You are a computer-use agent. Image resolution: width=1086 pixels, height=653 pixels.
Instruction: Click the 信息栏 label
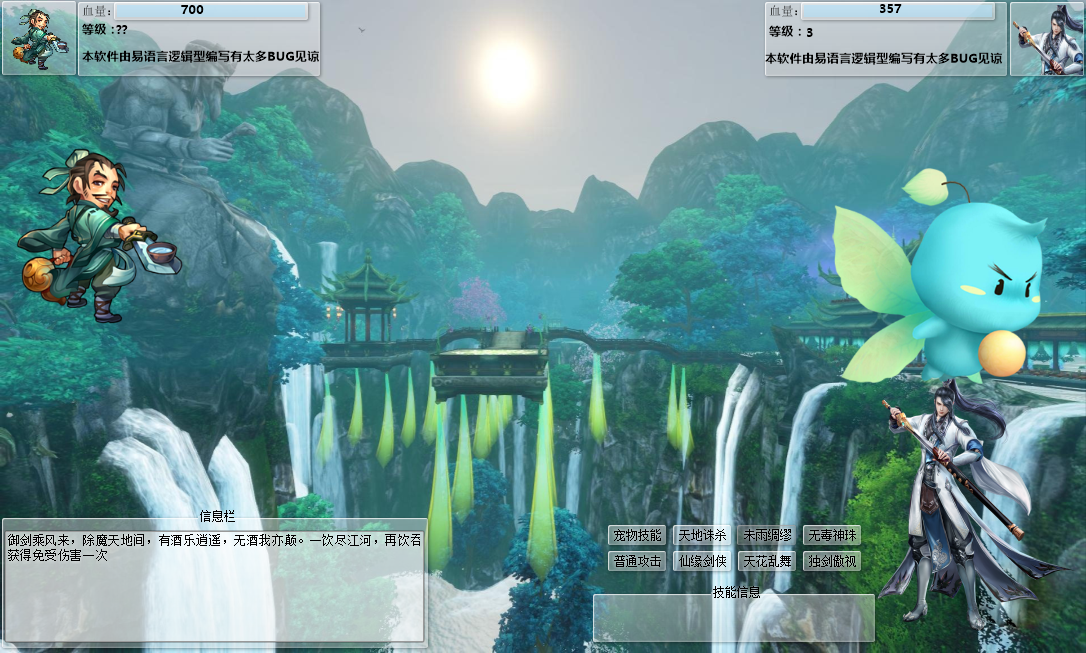(217, 516)
